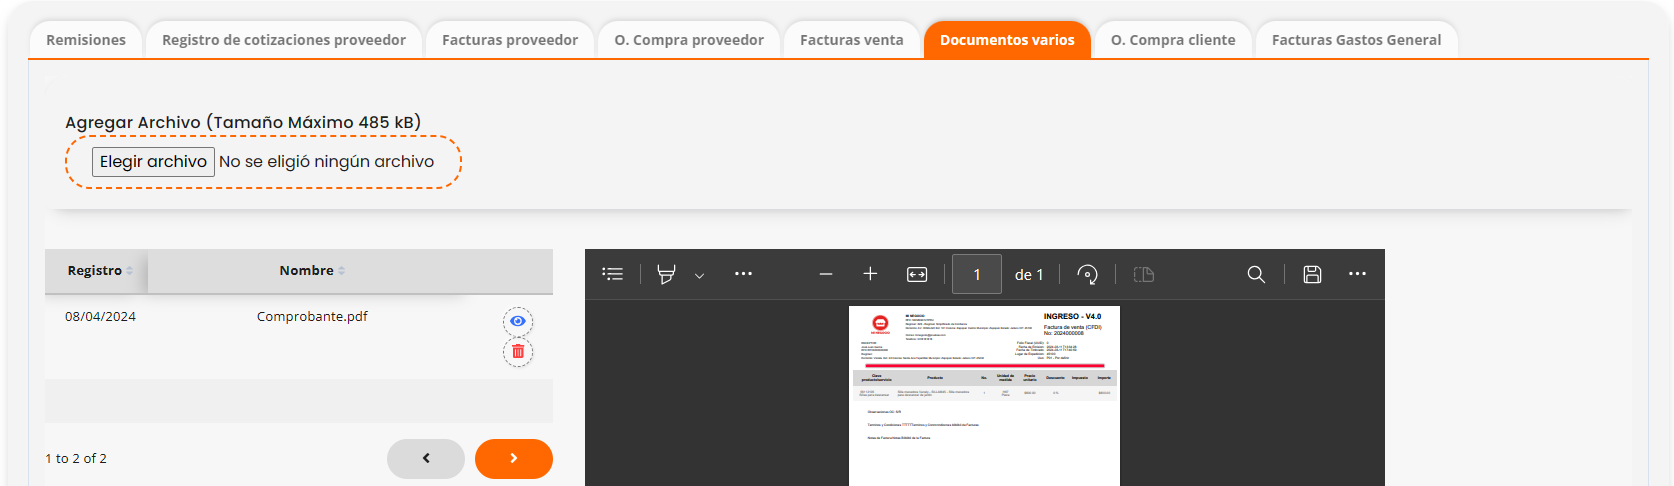1674x486 pixels.
Task: Switch to the Facturas venta tab
Action: coord(851,40)
